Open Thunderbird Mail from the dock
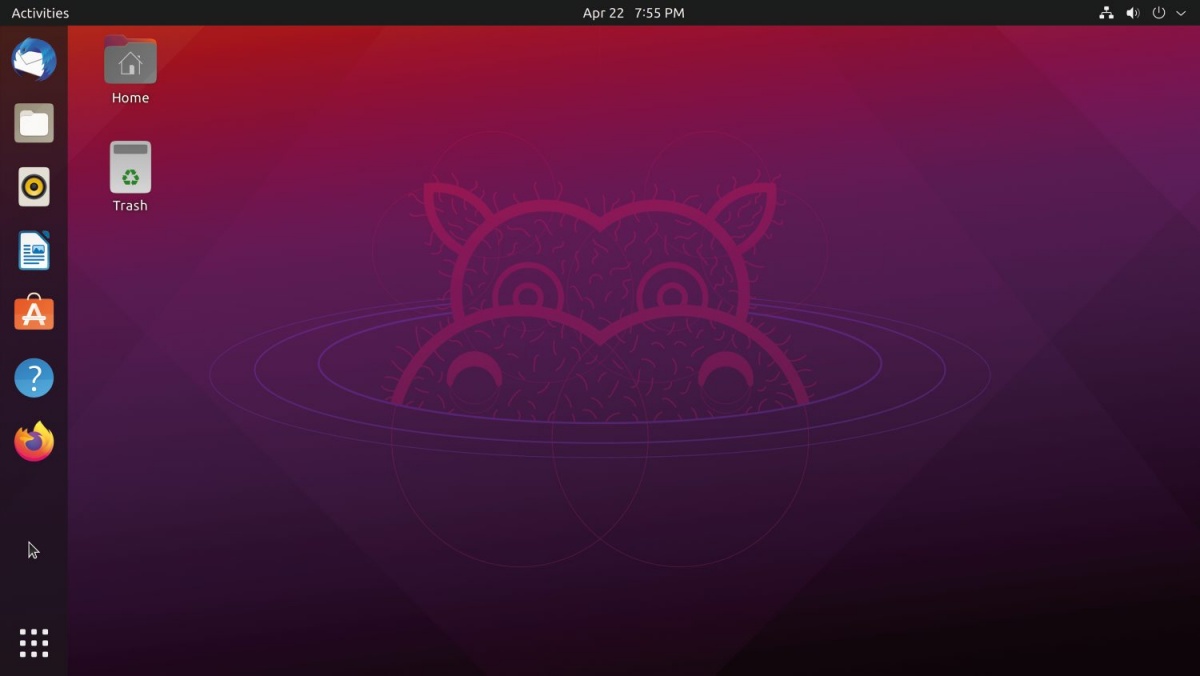 click(34, 59)
